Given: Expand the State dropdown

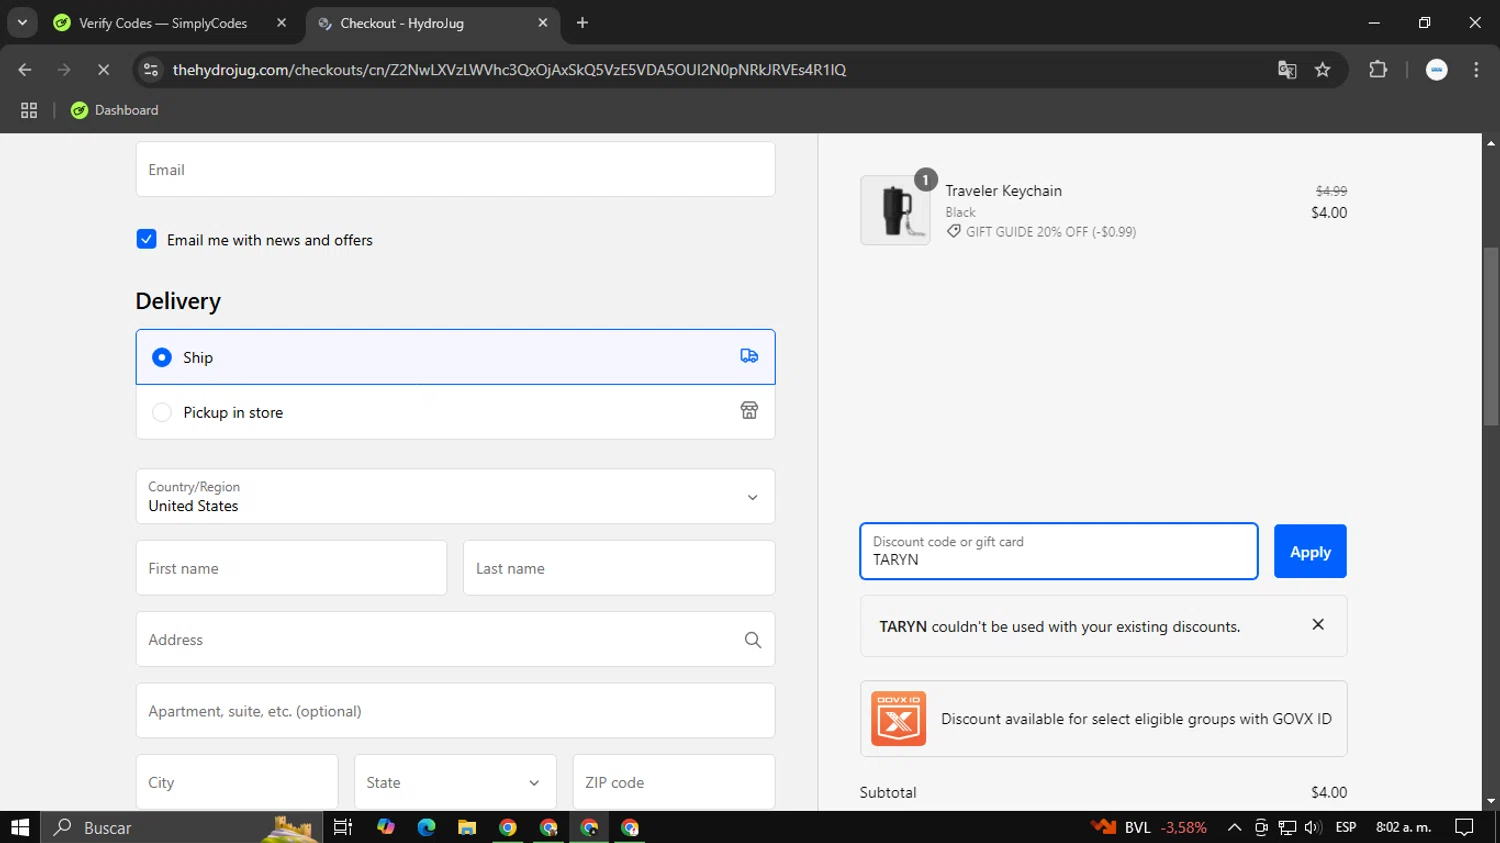Looking at the screenshot, I should [x=455, y=782].
